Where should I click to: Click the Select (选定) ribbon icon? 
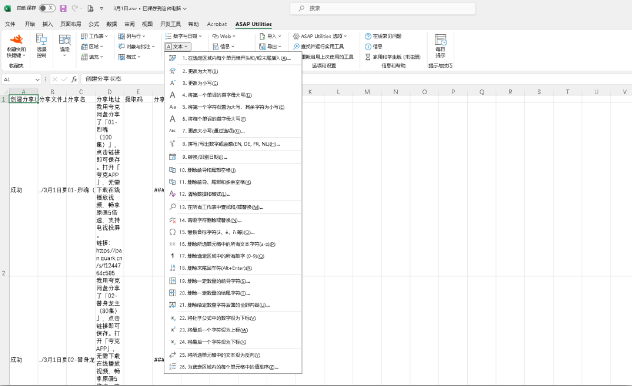[x=64, y=46]
